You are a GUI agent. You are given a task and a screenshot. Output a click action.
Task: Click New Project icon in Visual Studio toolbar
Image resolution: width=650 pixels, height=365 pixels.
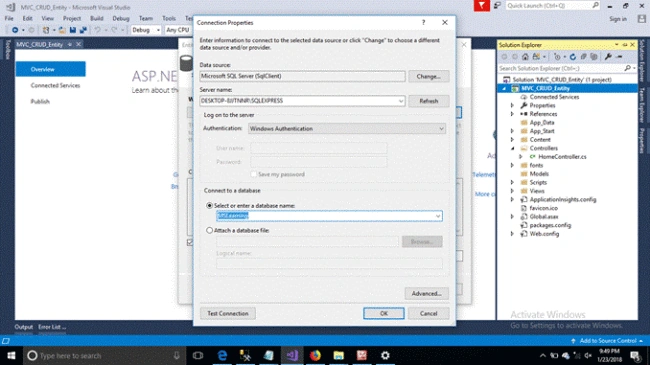click(46, 30)
